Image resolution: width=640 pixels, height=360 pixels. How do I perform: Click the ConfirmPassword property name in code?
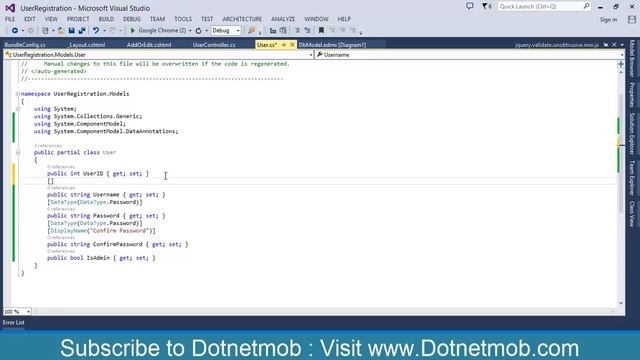coord(118,244)
